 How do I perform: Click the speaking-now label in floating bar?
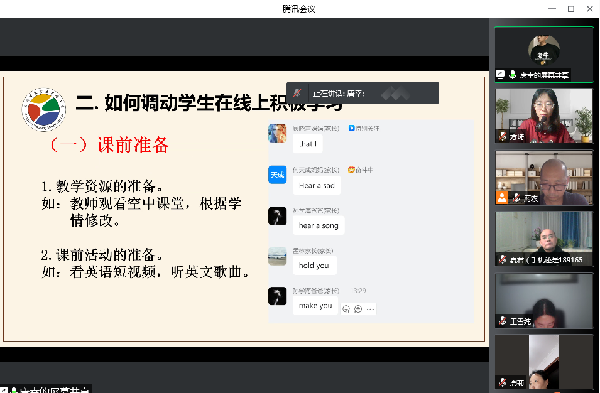(338, 93)
